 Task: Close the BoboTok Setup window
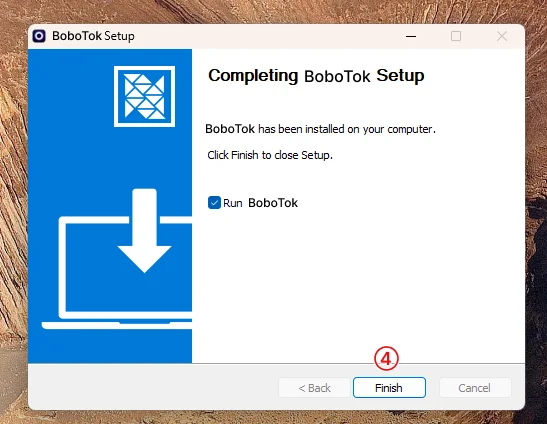coord(502,36)
